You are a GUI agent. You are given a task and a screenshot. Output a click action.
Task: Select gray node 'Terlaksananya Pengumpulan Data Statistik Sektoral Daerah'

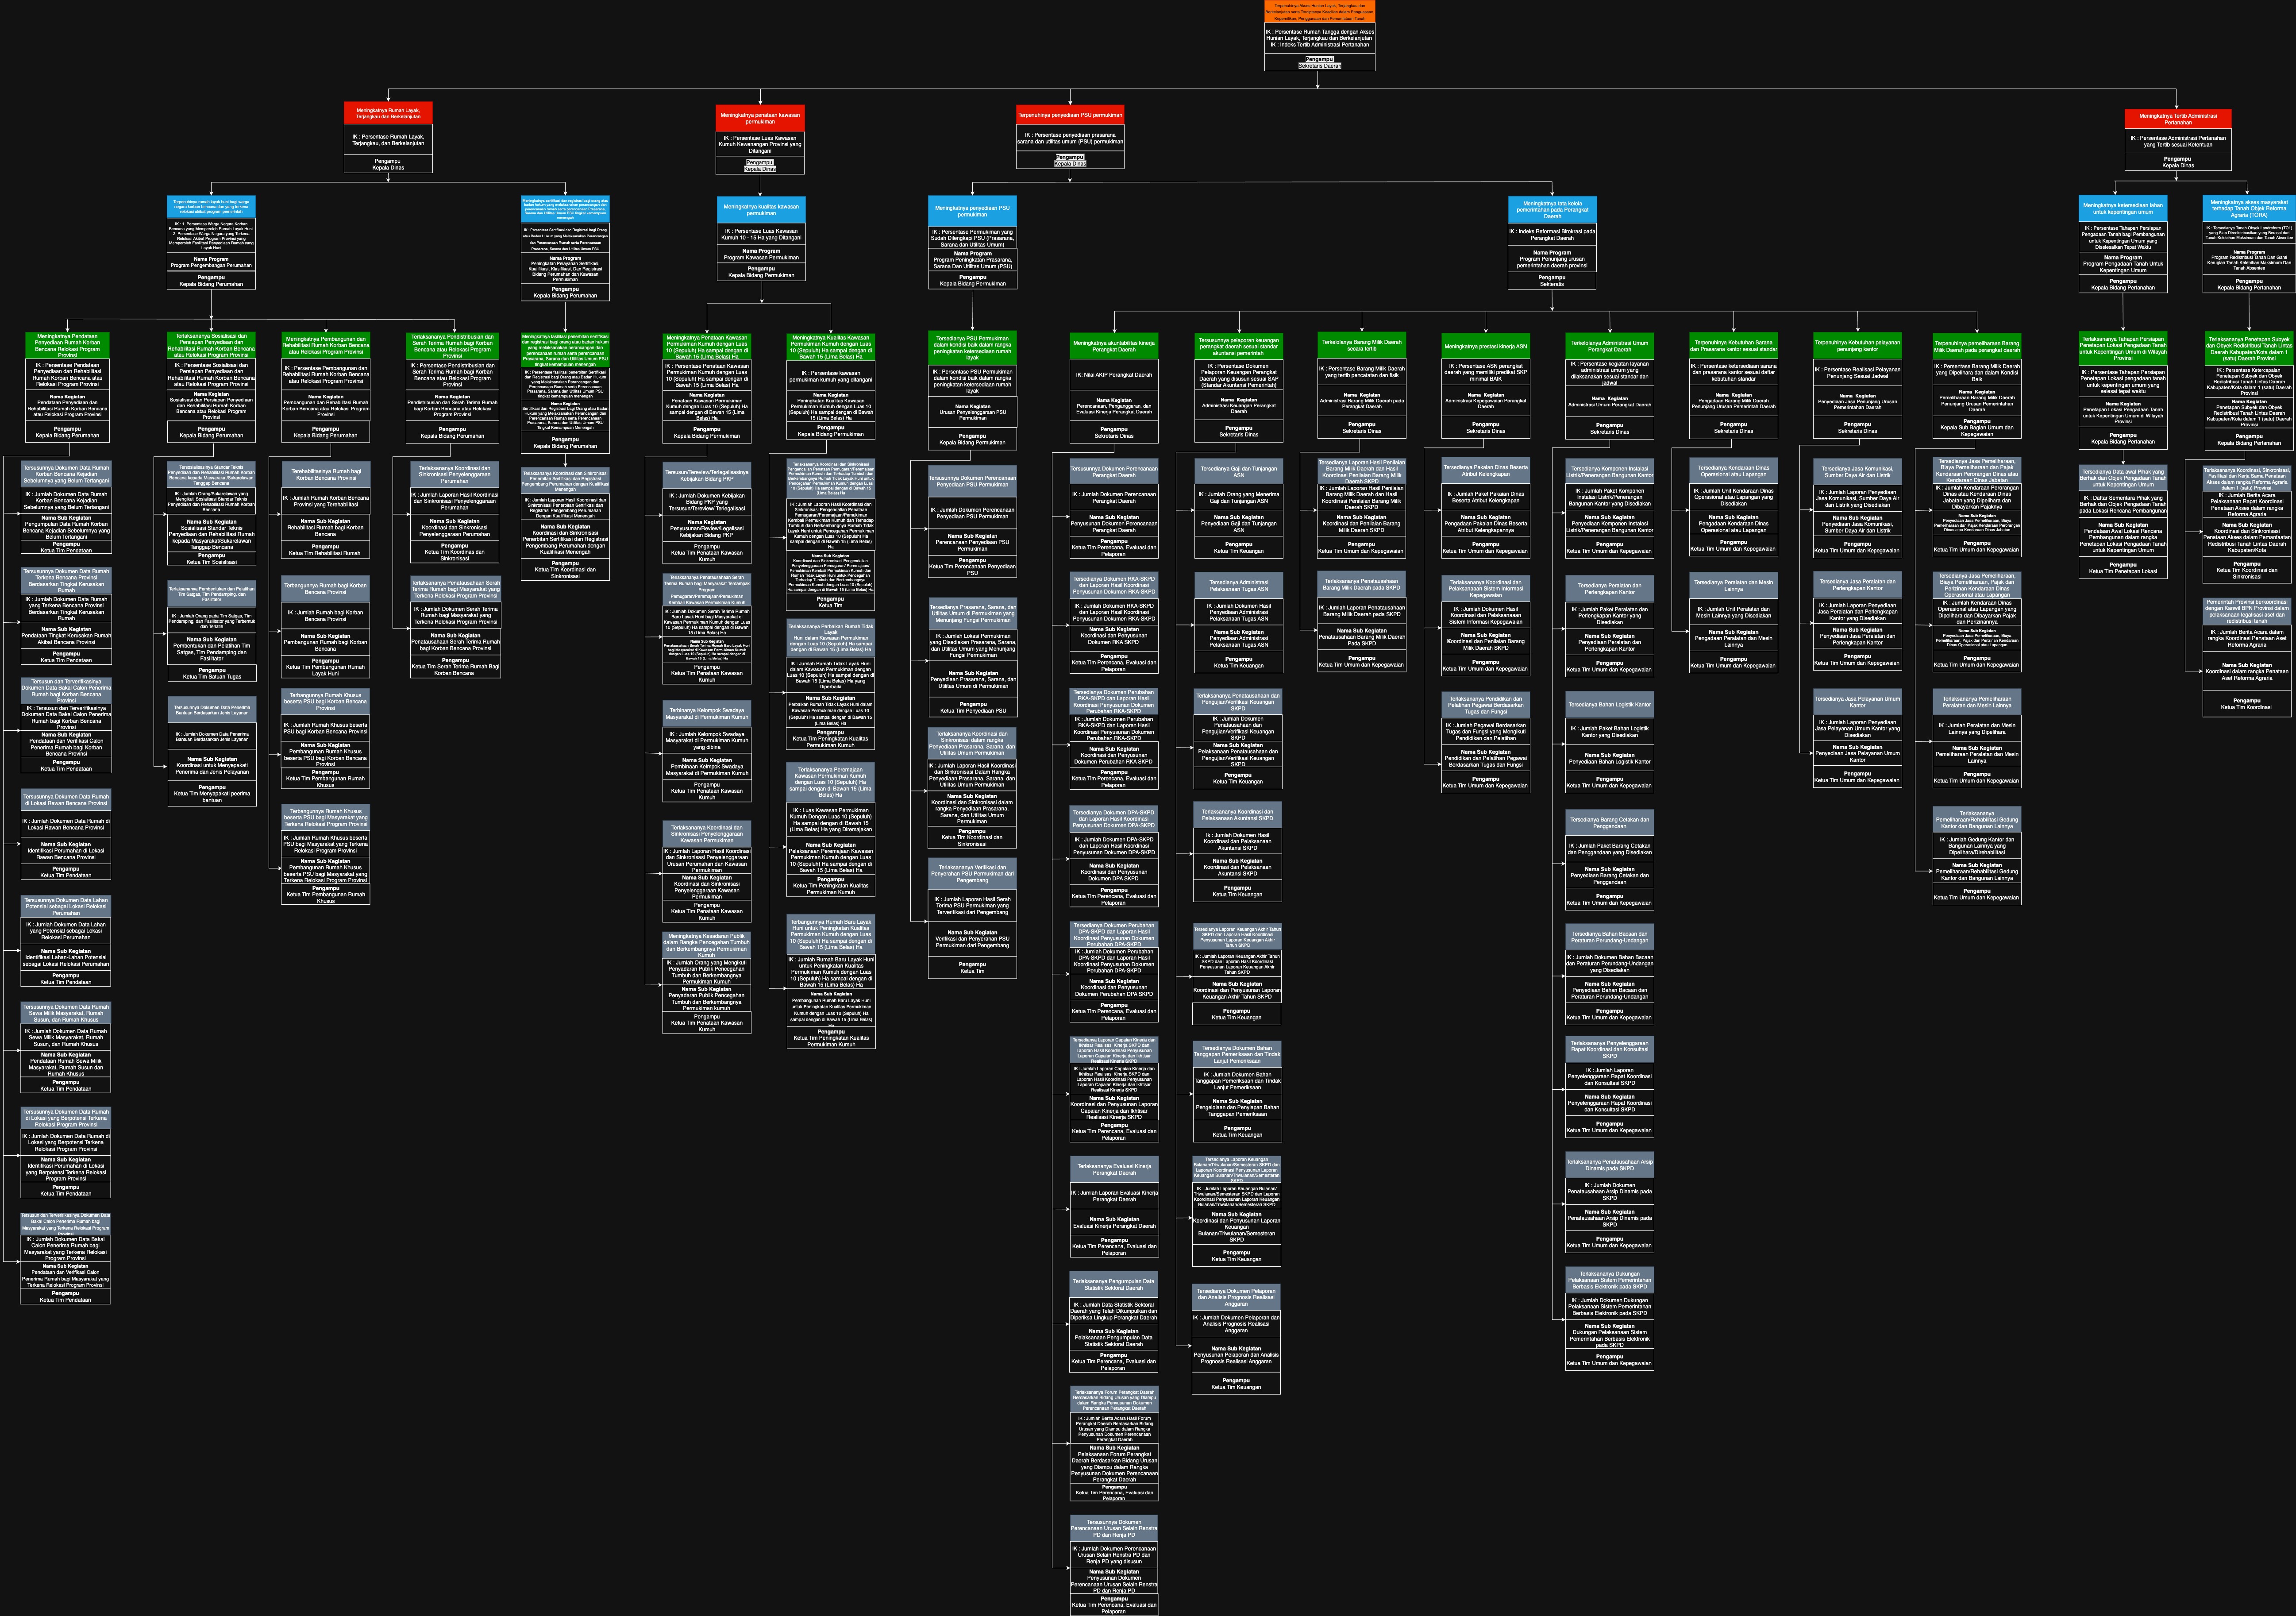1113,1284
